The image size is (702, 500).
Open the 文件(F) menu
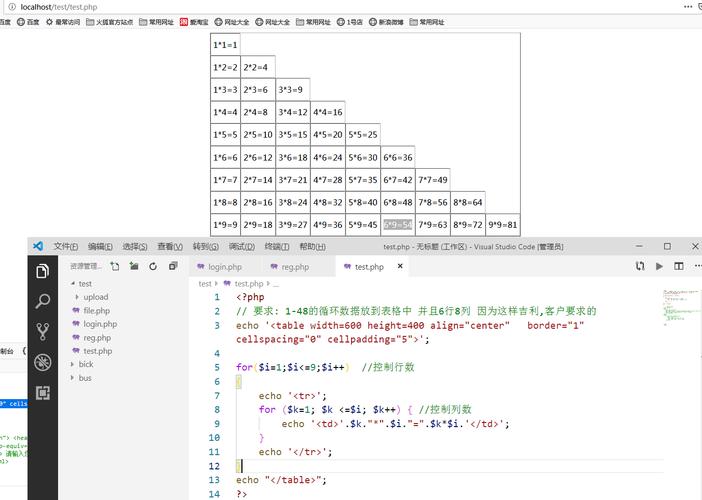coord(66,246)
